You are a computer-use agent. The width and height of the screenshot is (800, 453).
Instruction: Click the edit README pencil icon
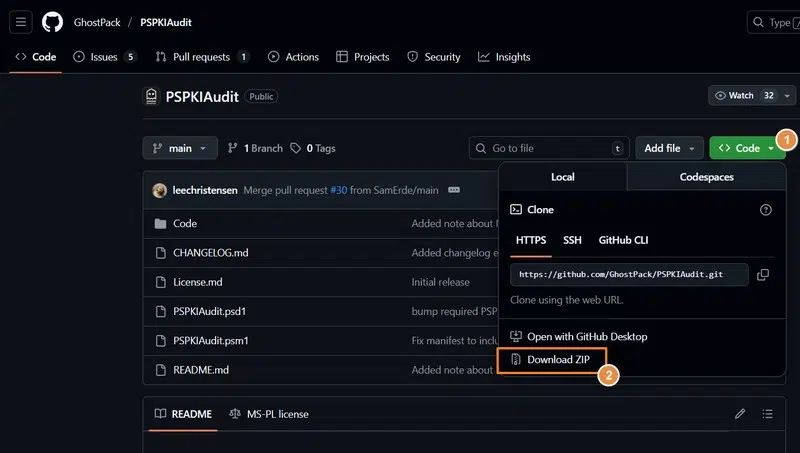740,414
